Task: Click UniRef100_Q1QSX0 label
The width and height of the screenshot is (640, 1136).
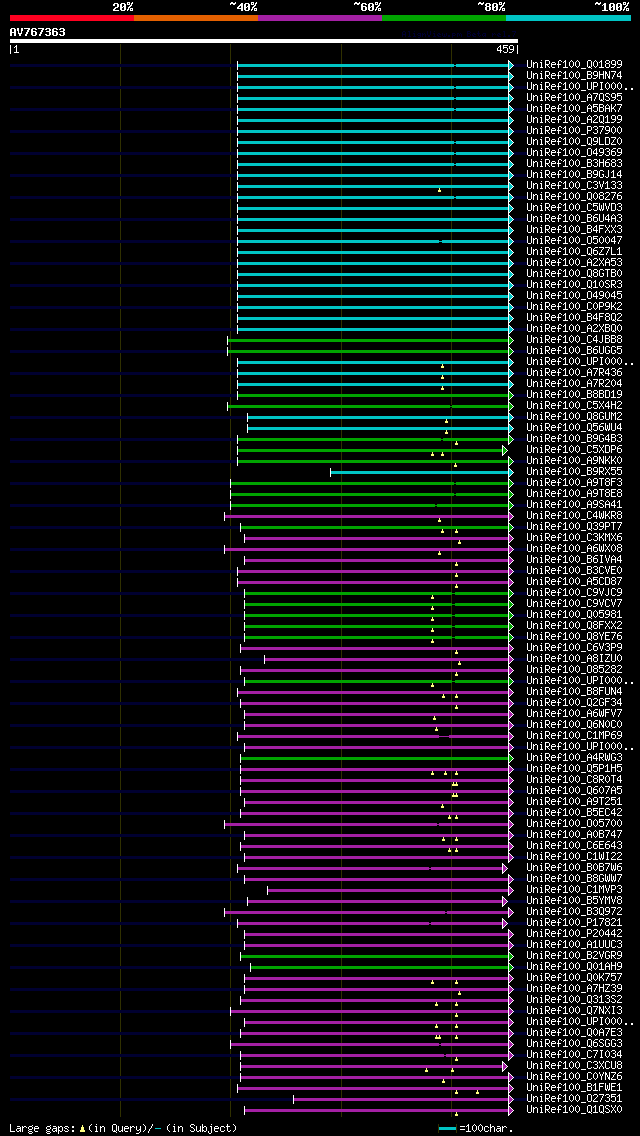Action: pyautogui.click(x=574, y=1109)
